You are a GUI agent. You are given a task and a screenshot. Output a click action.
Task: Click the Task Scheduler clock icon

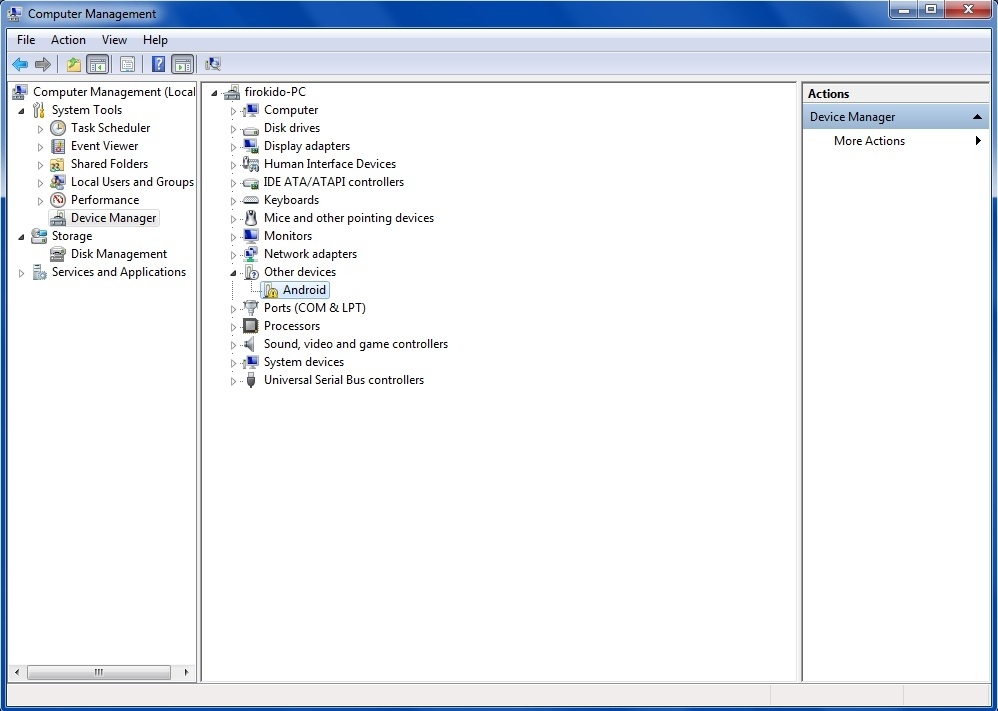58,128
